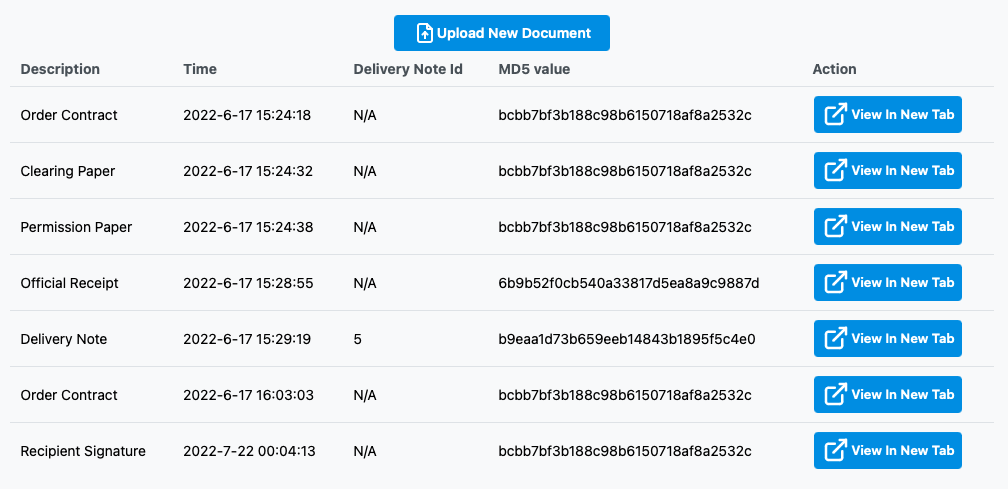This screenshot has height=489, width=1008.
Task: Click the 2022-7-22 00:04:13 timestamp
Action: pyautogui.click(x=249, y=451)
